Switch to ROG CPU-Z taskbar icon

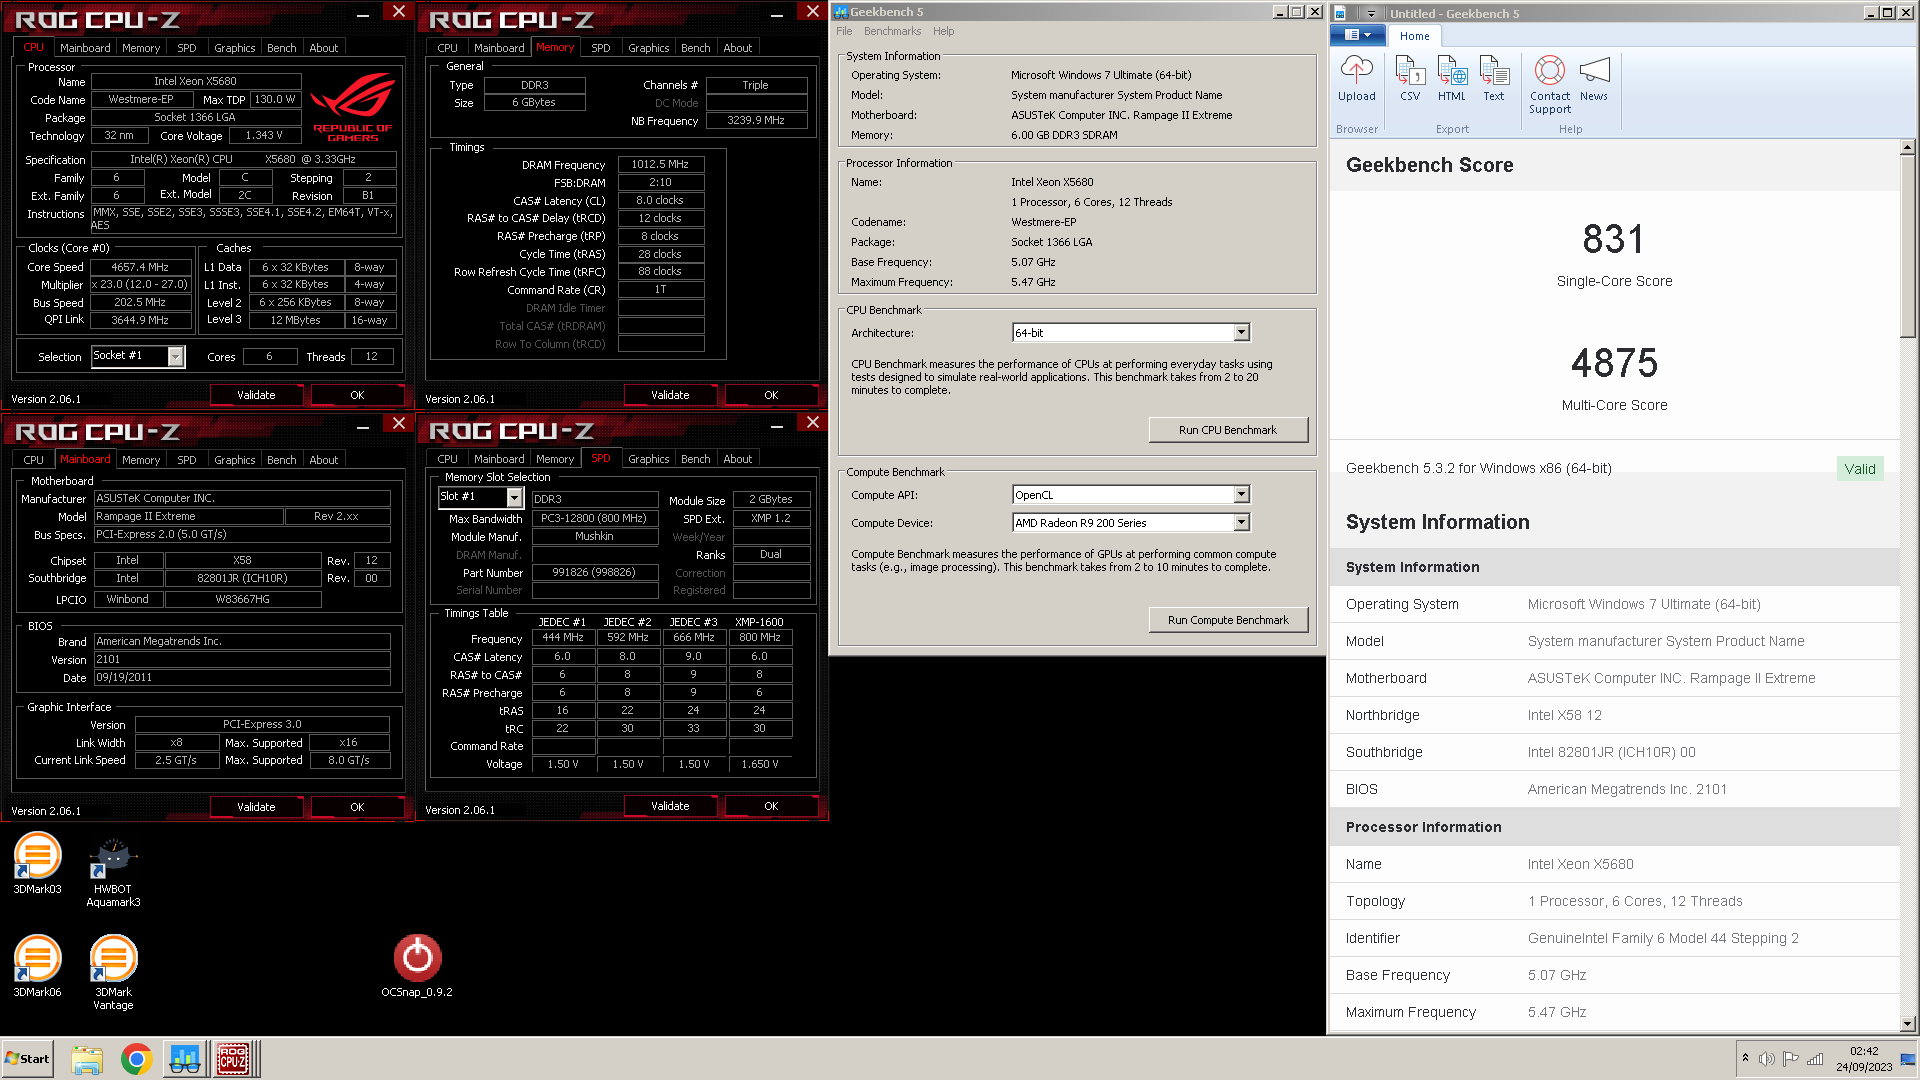coord(233,1059)
